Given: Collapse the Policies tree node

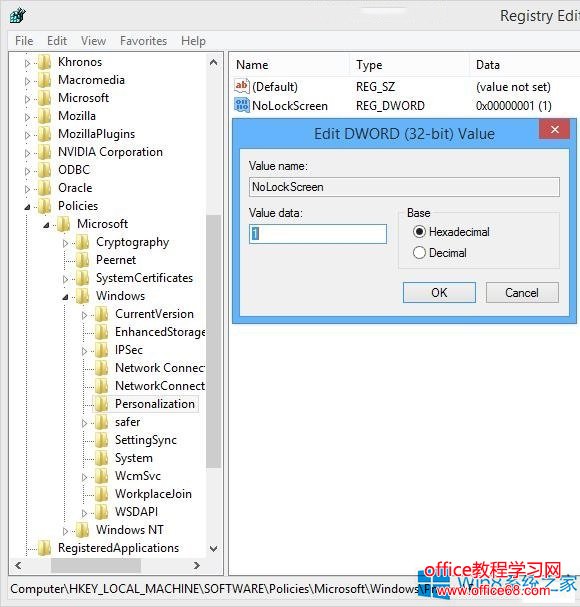Looking at the screenshot, I should pos(27,207).
